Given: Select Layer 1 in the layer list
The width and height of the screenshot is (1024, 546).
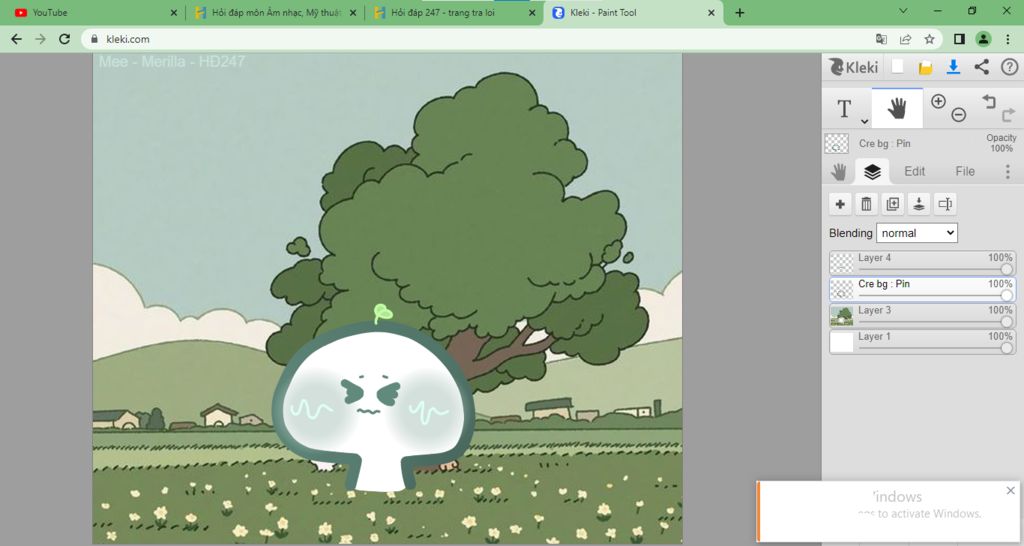Looking at the screenshot, I should (x=922, y=342).
